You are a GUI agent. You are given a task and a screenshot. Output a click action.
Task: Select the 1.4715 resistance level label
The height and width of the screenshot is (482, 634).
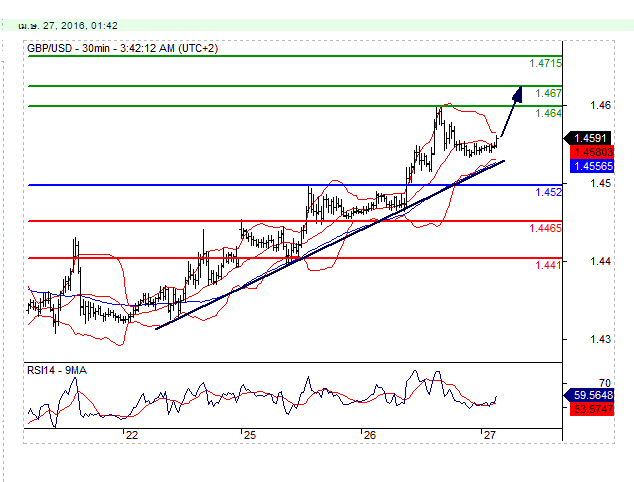pos(545,63)
